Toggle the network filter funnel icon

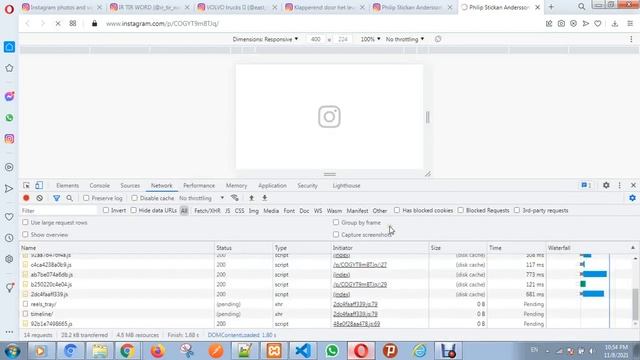(x=56, y=198)
